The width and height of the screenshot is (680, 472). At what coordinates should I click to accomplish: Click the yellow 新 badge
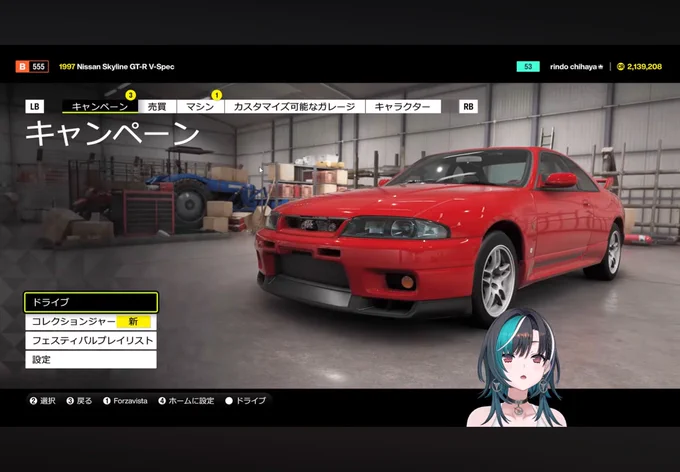(x=134, y=322)
